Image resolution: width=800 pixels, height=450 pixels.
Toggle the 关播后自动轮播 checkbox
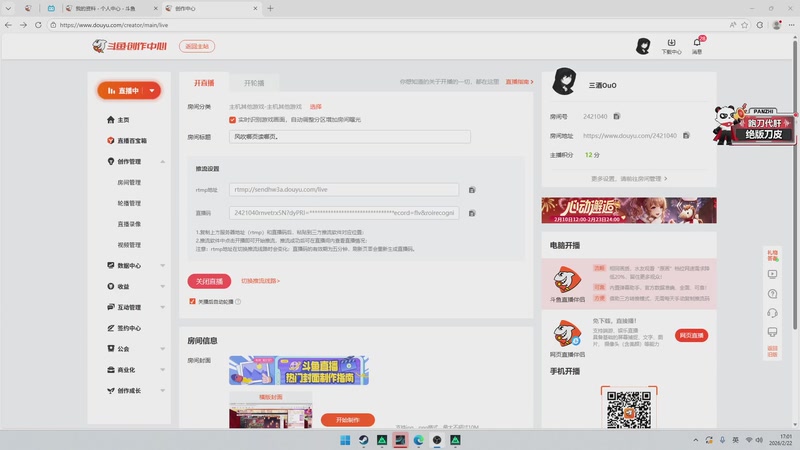[x=192, y=302]
